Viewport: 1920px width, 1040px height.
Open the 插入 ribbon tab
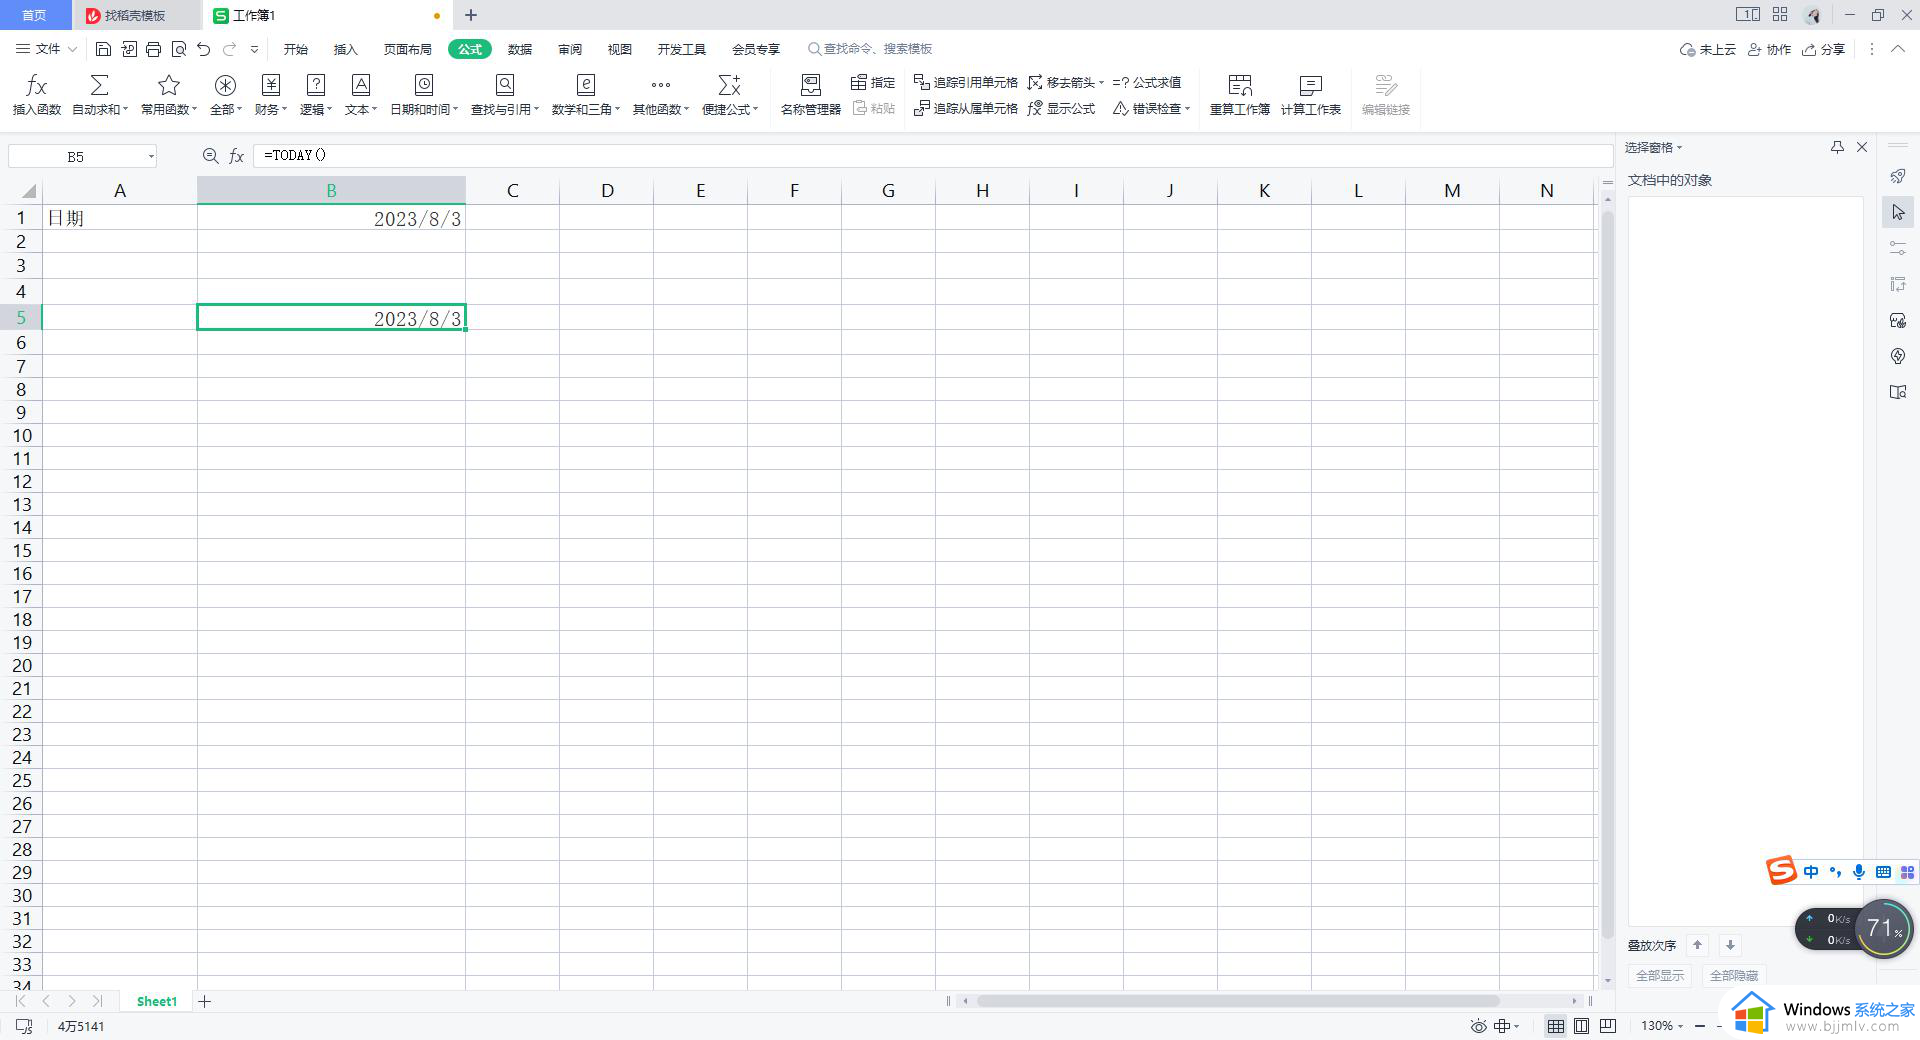(x=345, y=49)
